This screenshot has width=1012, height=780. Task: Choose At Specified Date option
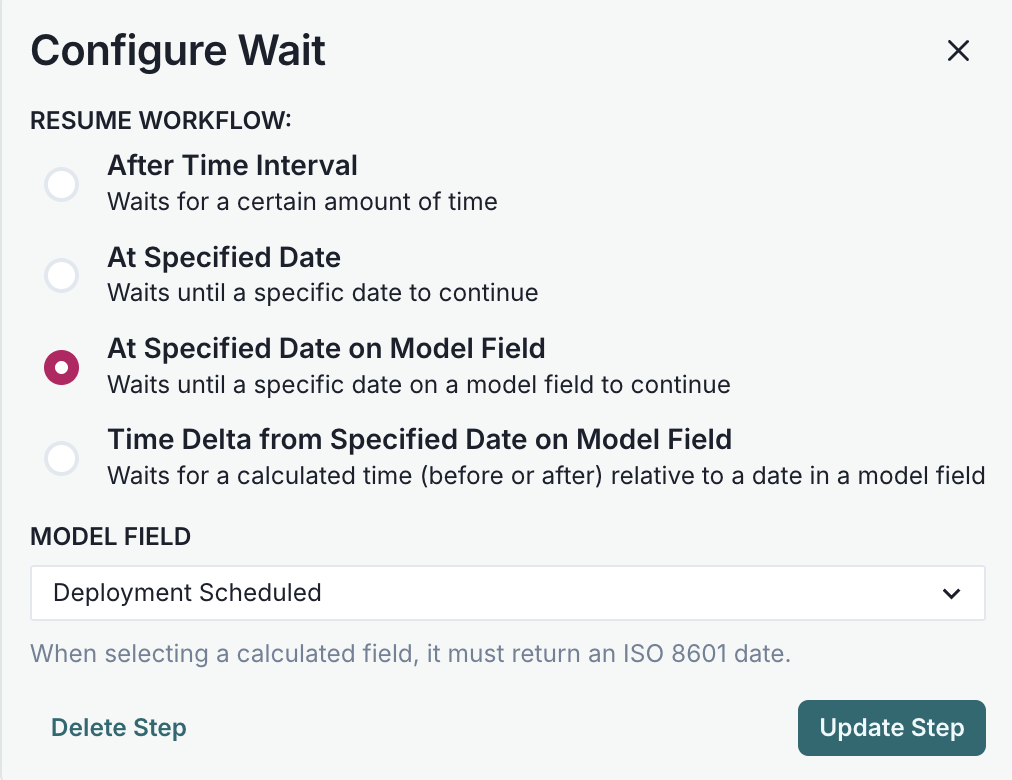tap(61, 275)
